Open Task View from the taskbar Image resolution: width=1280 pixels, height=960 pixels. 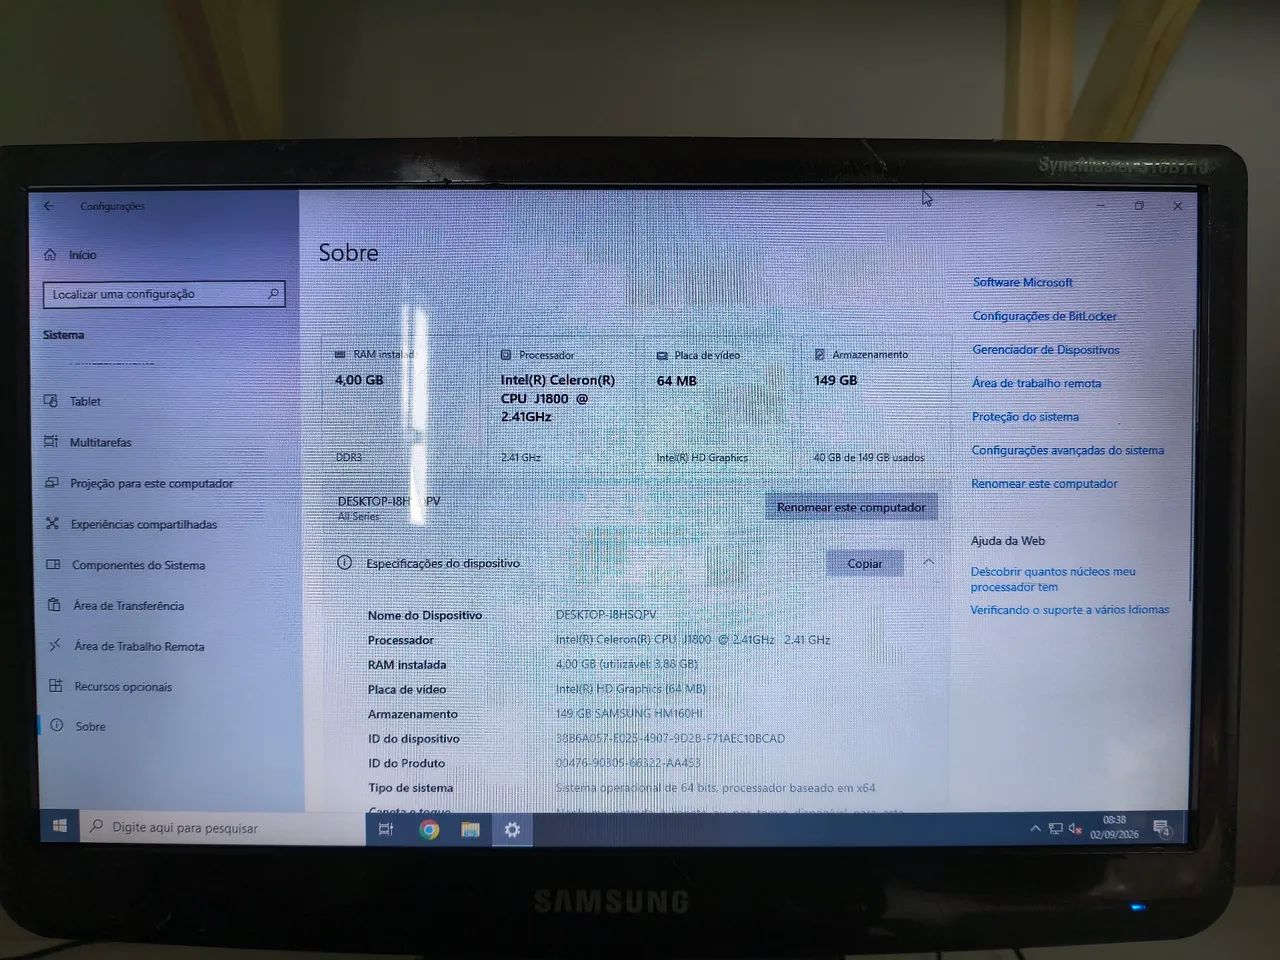[x=386, y=829]
